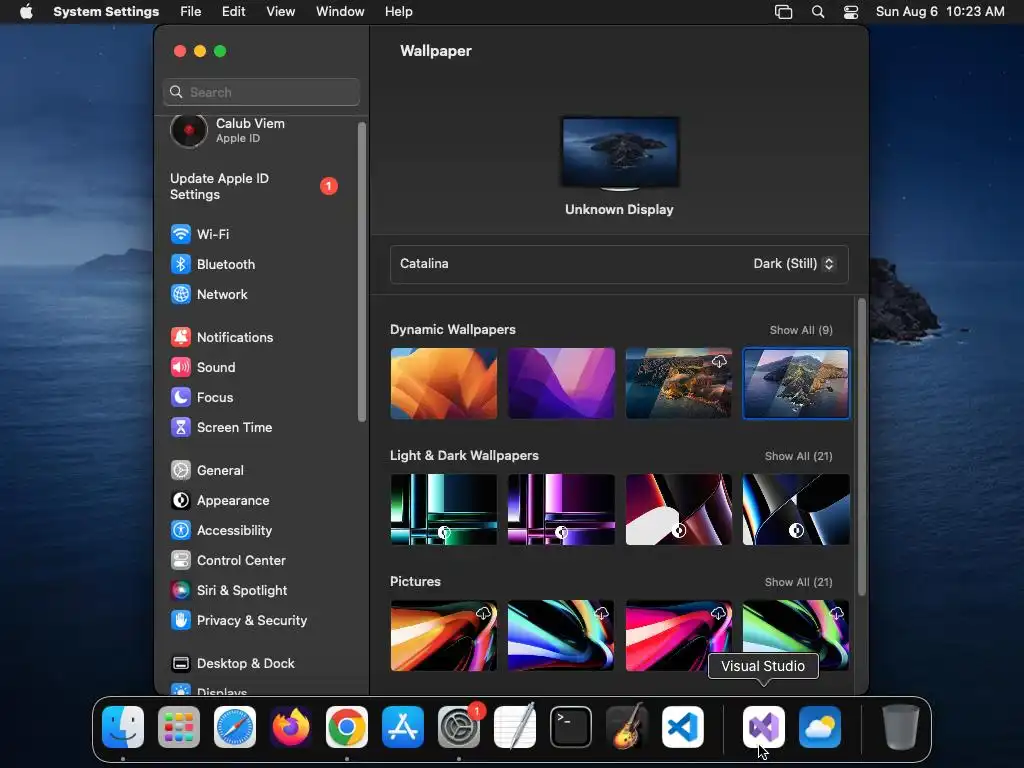Open Trash from the Dock
The width and height of the screenshot is (1024, 768).
pyautogui.click(x=901, y=727)
